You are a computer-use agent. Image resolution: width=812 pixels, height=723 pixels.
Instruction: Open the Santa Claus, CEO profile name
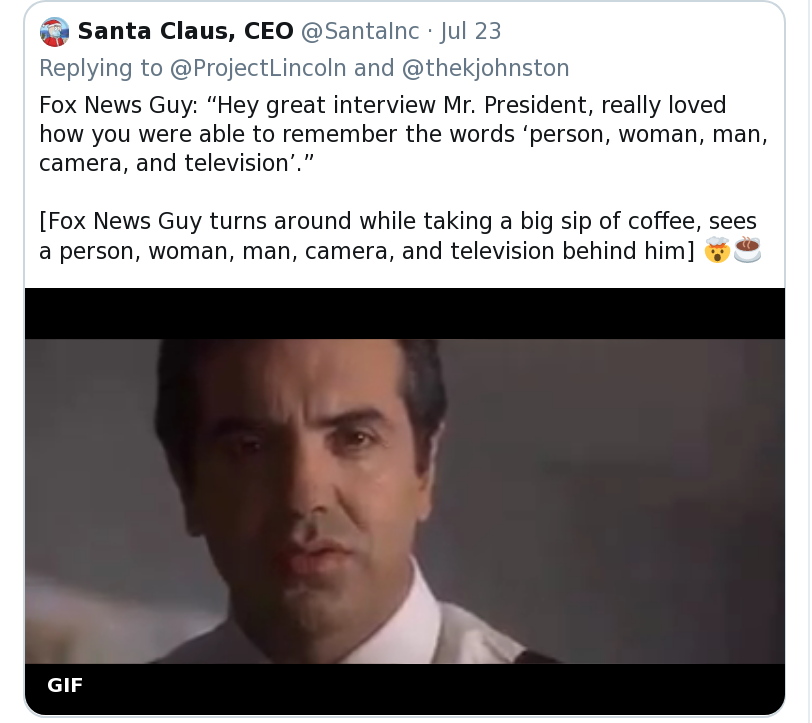185,32
